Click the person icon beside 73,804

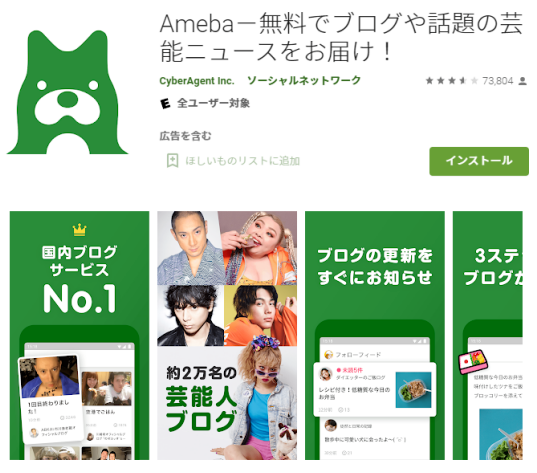(522, 81)
